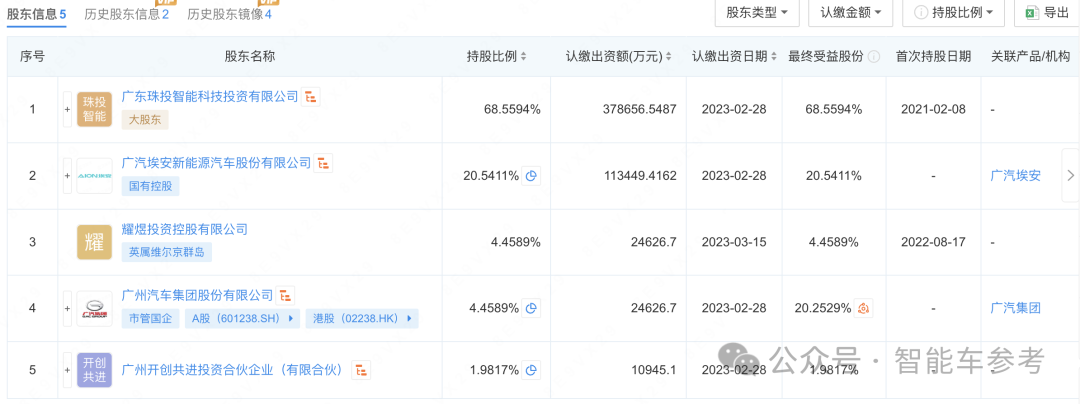Open equity structure icon for 广东珠投智能科技投资有限公司

pyautogui.click(x=311, y=97)
